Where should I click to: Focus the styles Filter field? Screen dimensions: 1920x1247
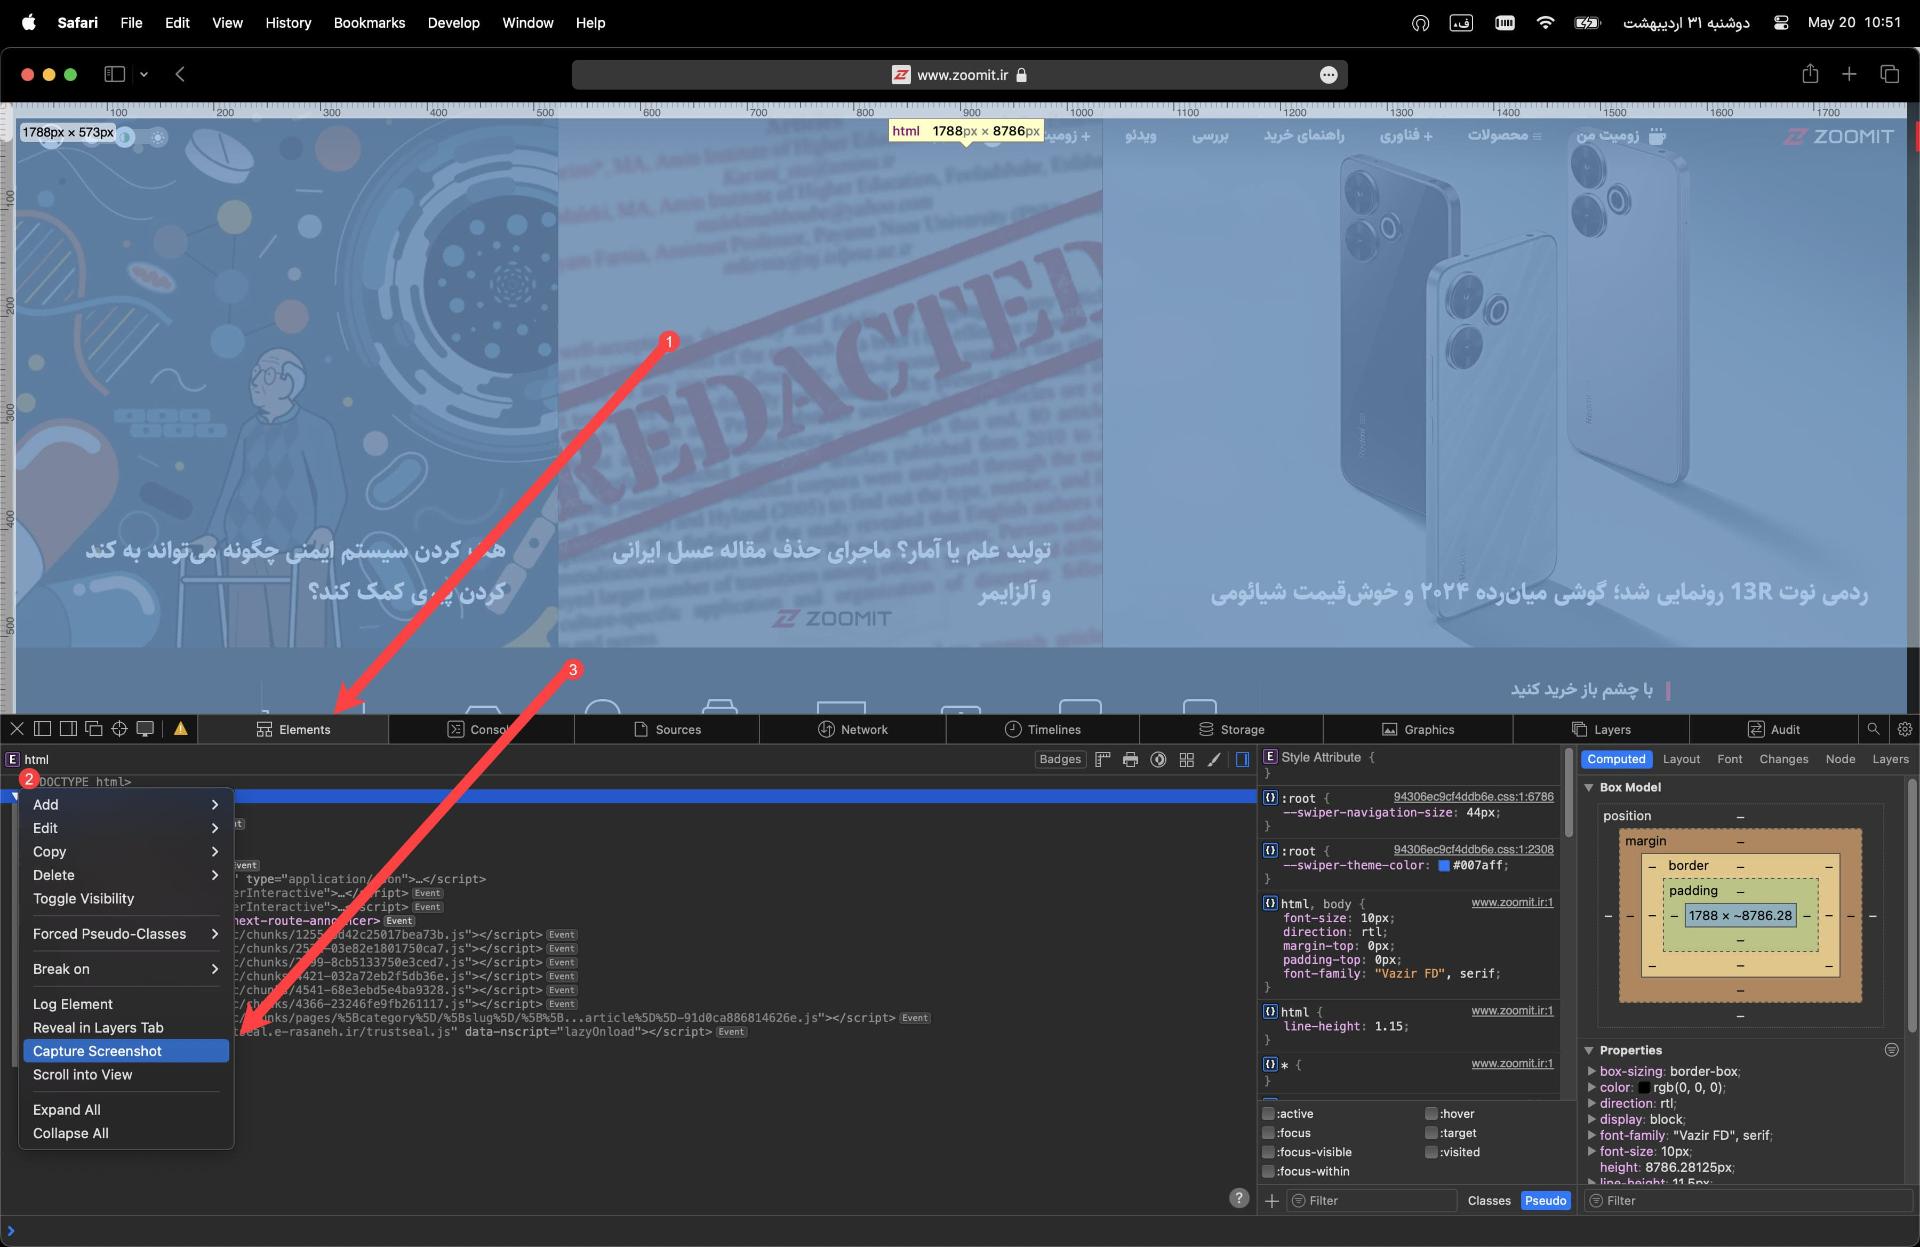[x=1372, y=1201]
